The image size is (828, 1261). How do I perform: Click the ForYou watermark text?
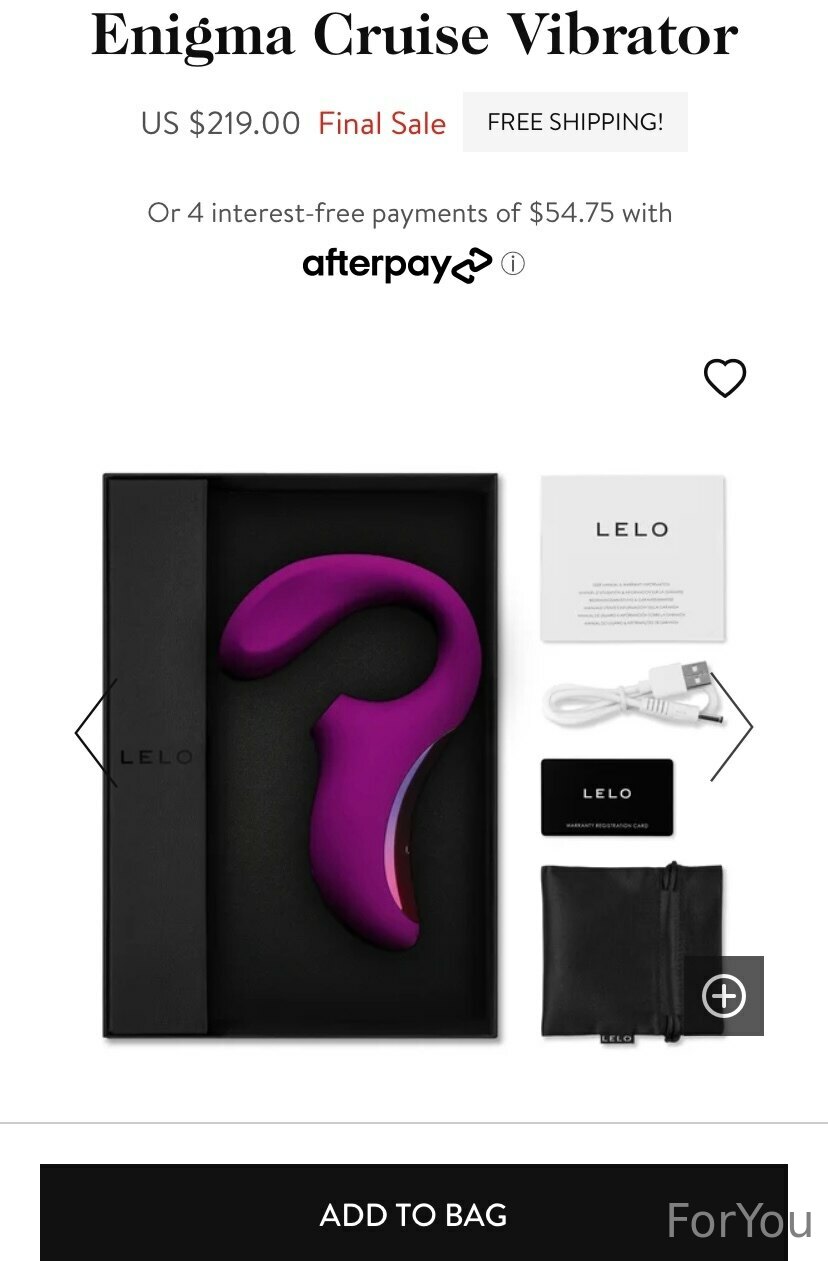[739, 1221]
